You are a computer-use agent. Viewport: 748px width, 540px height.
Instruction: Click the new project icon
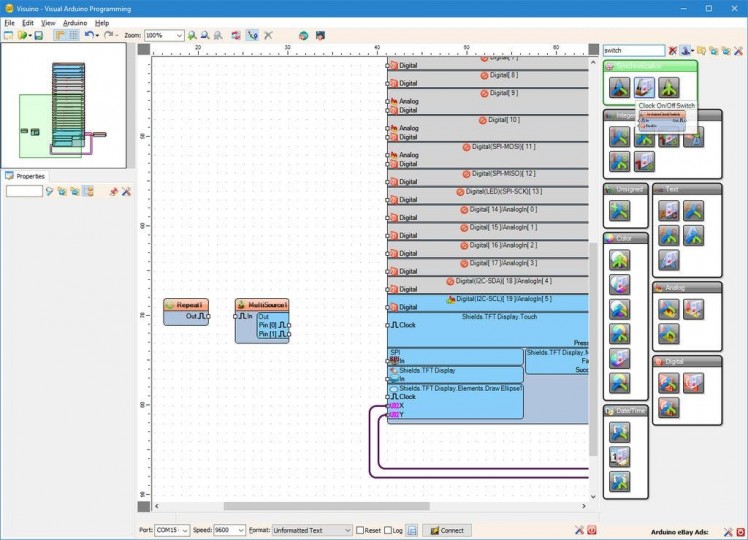pos(8,35)
